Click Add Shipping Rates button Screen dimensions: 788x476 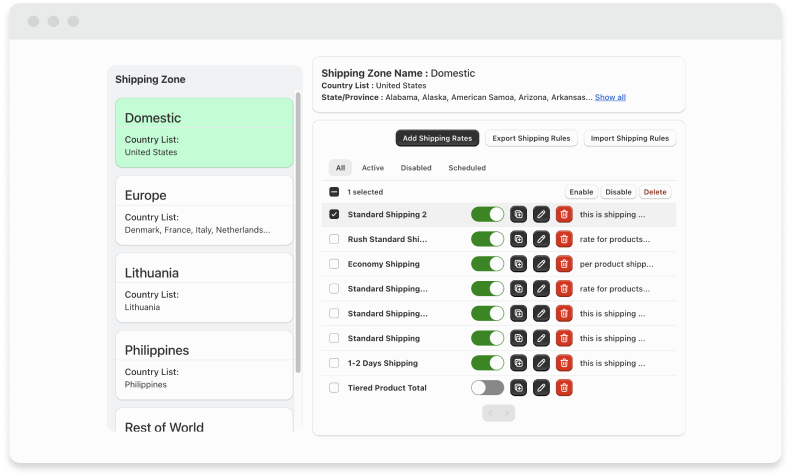point(437,138)
